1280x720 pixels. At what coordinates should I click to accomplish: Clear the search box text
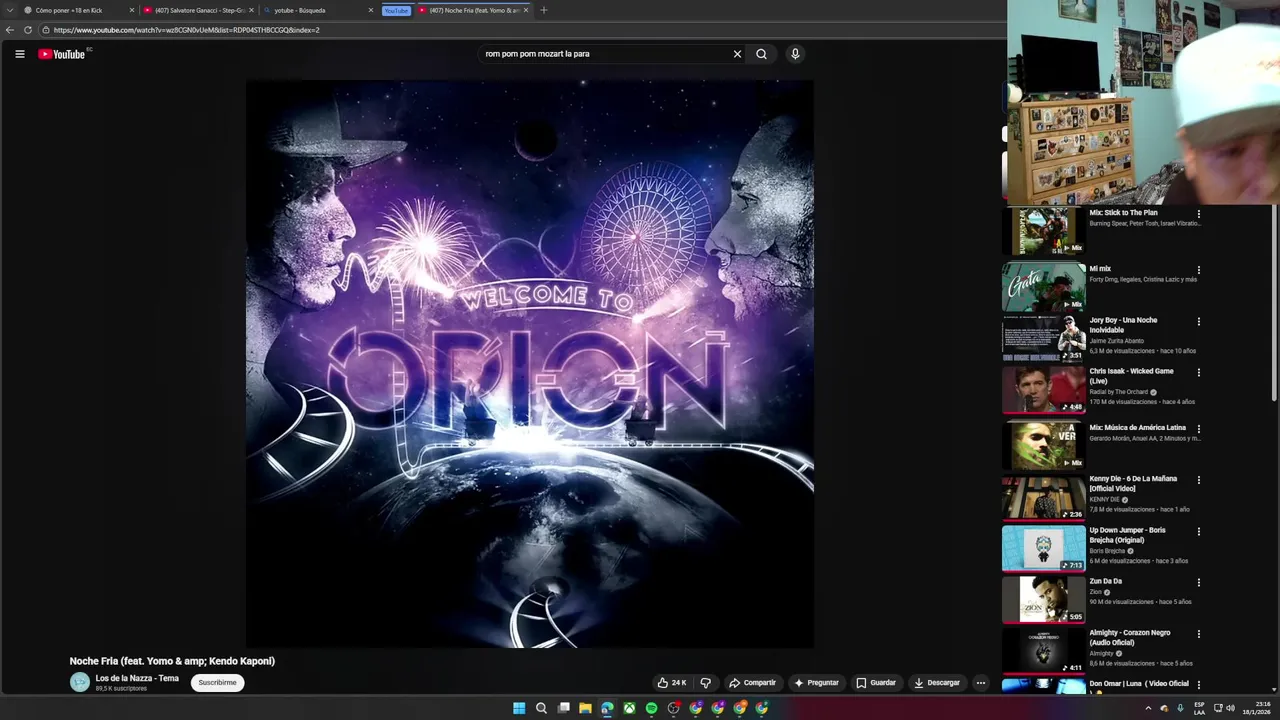737,54
